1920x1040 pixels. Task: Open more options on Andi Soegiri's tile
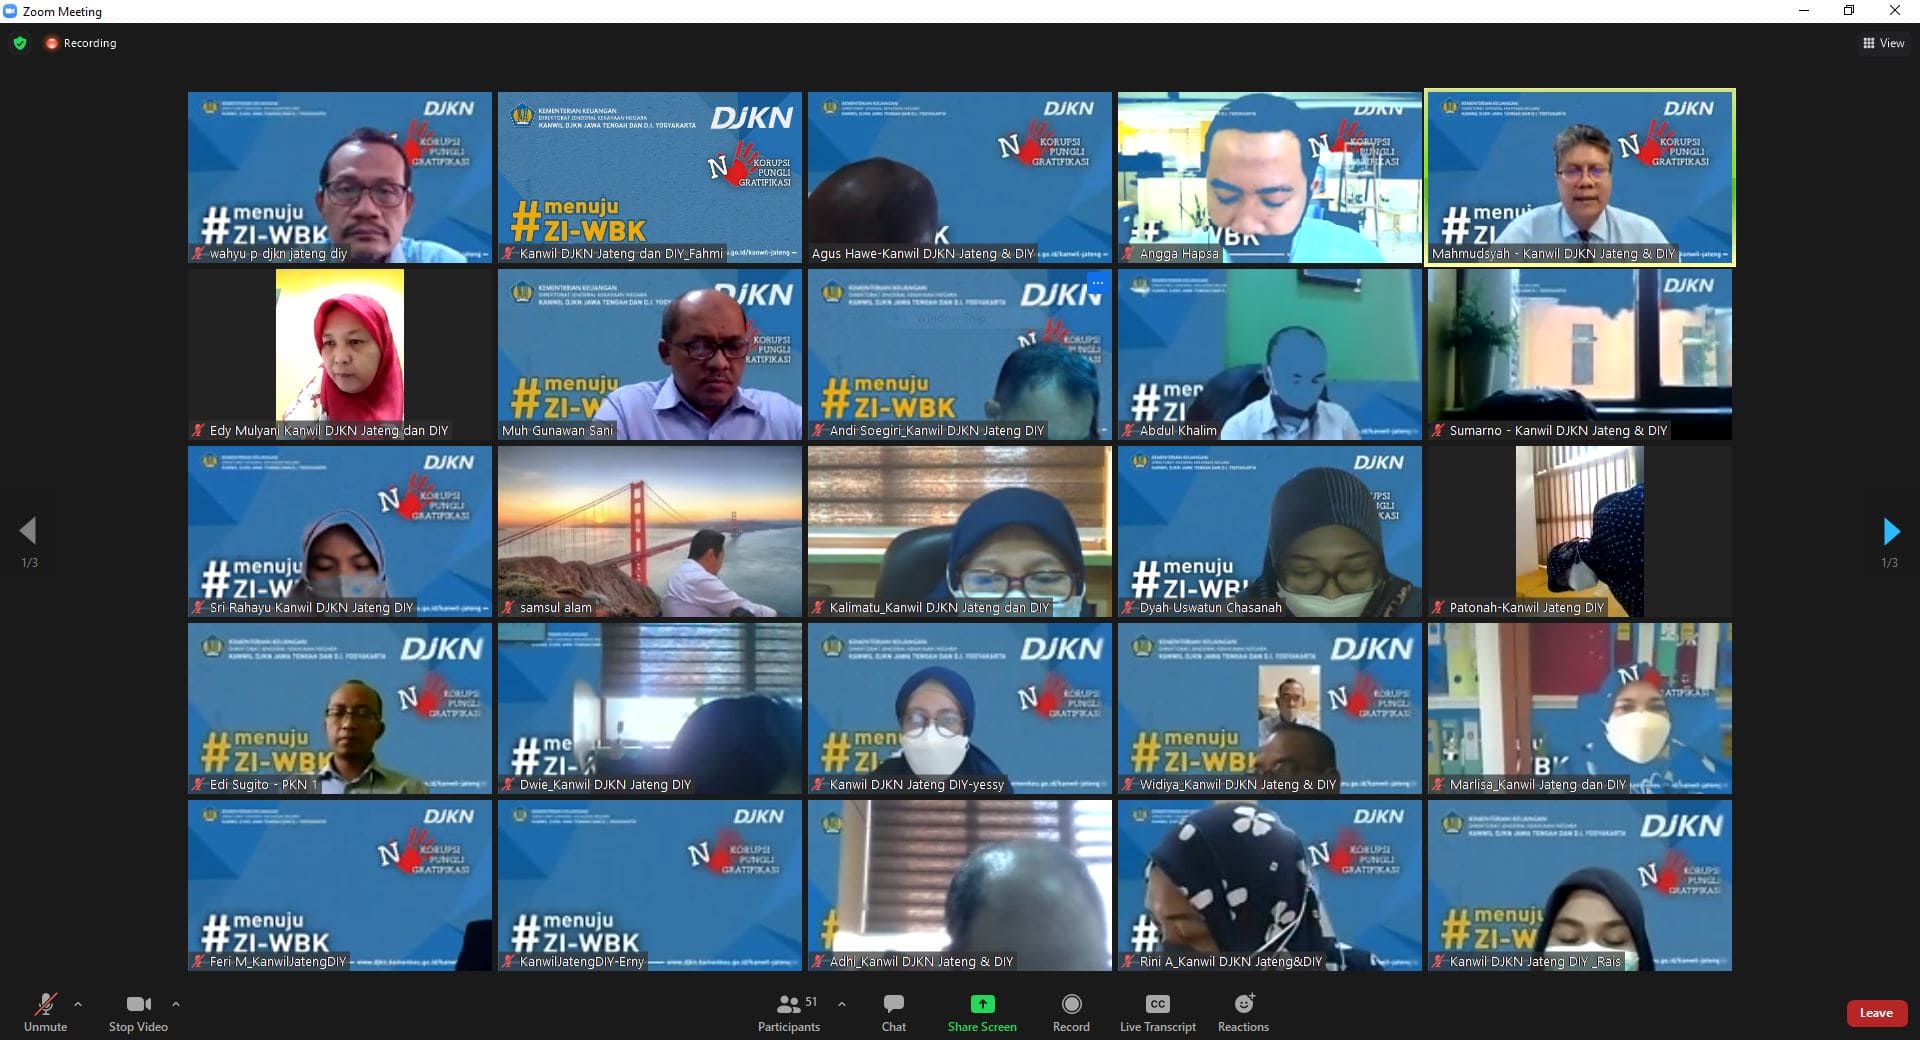[1097, 283]
